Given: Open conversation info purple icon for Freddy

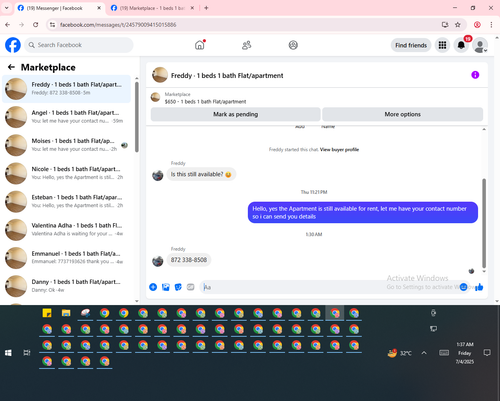Looking at the screenshot, I should click(475, 75).
